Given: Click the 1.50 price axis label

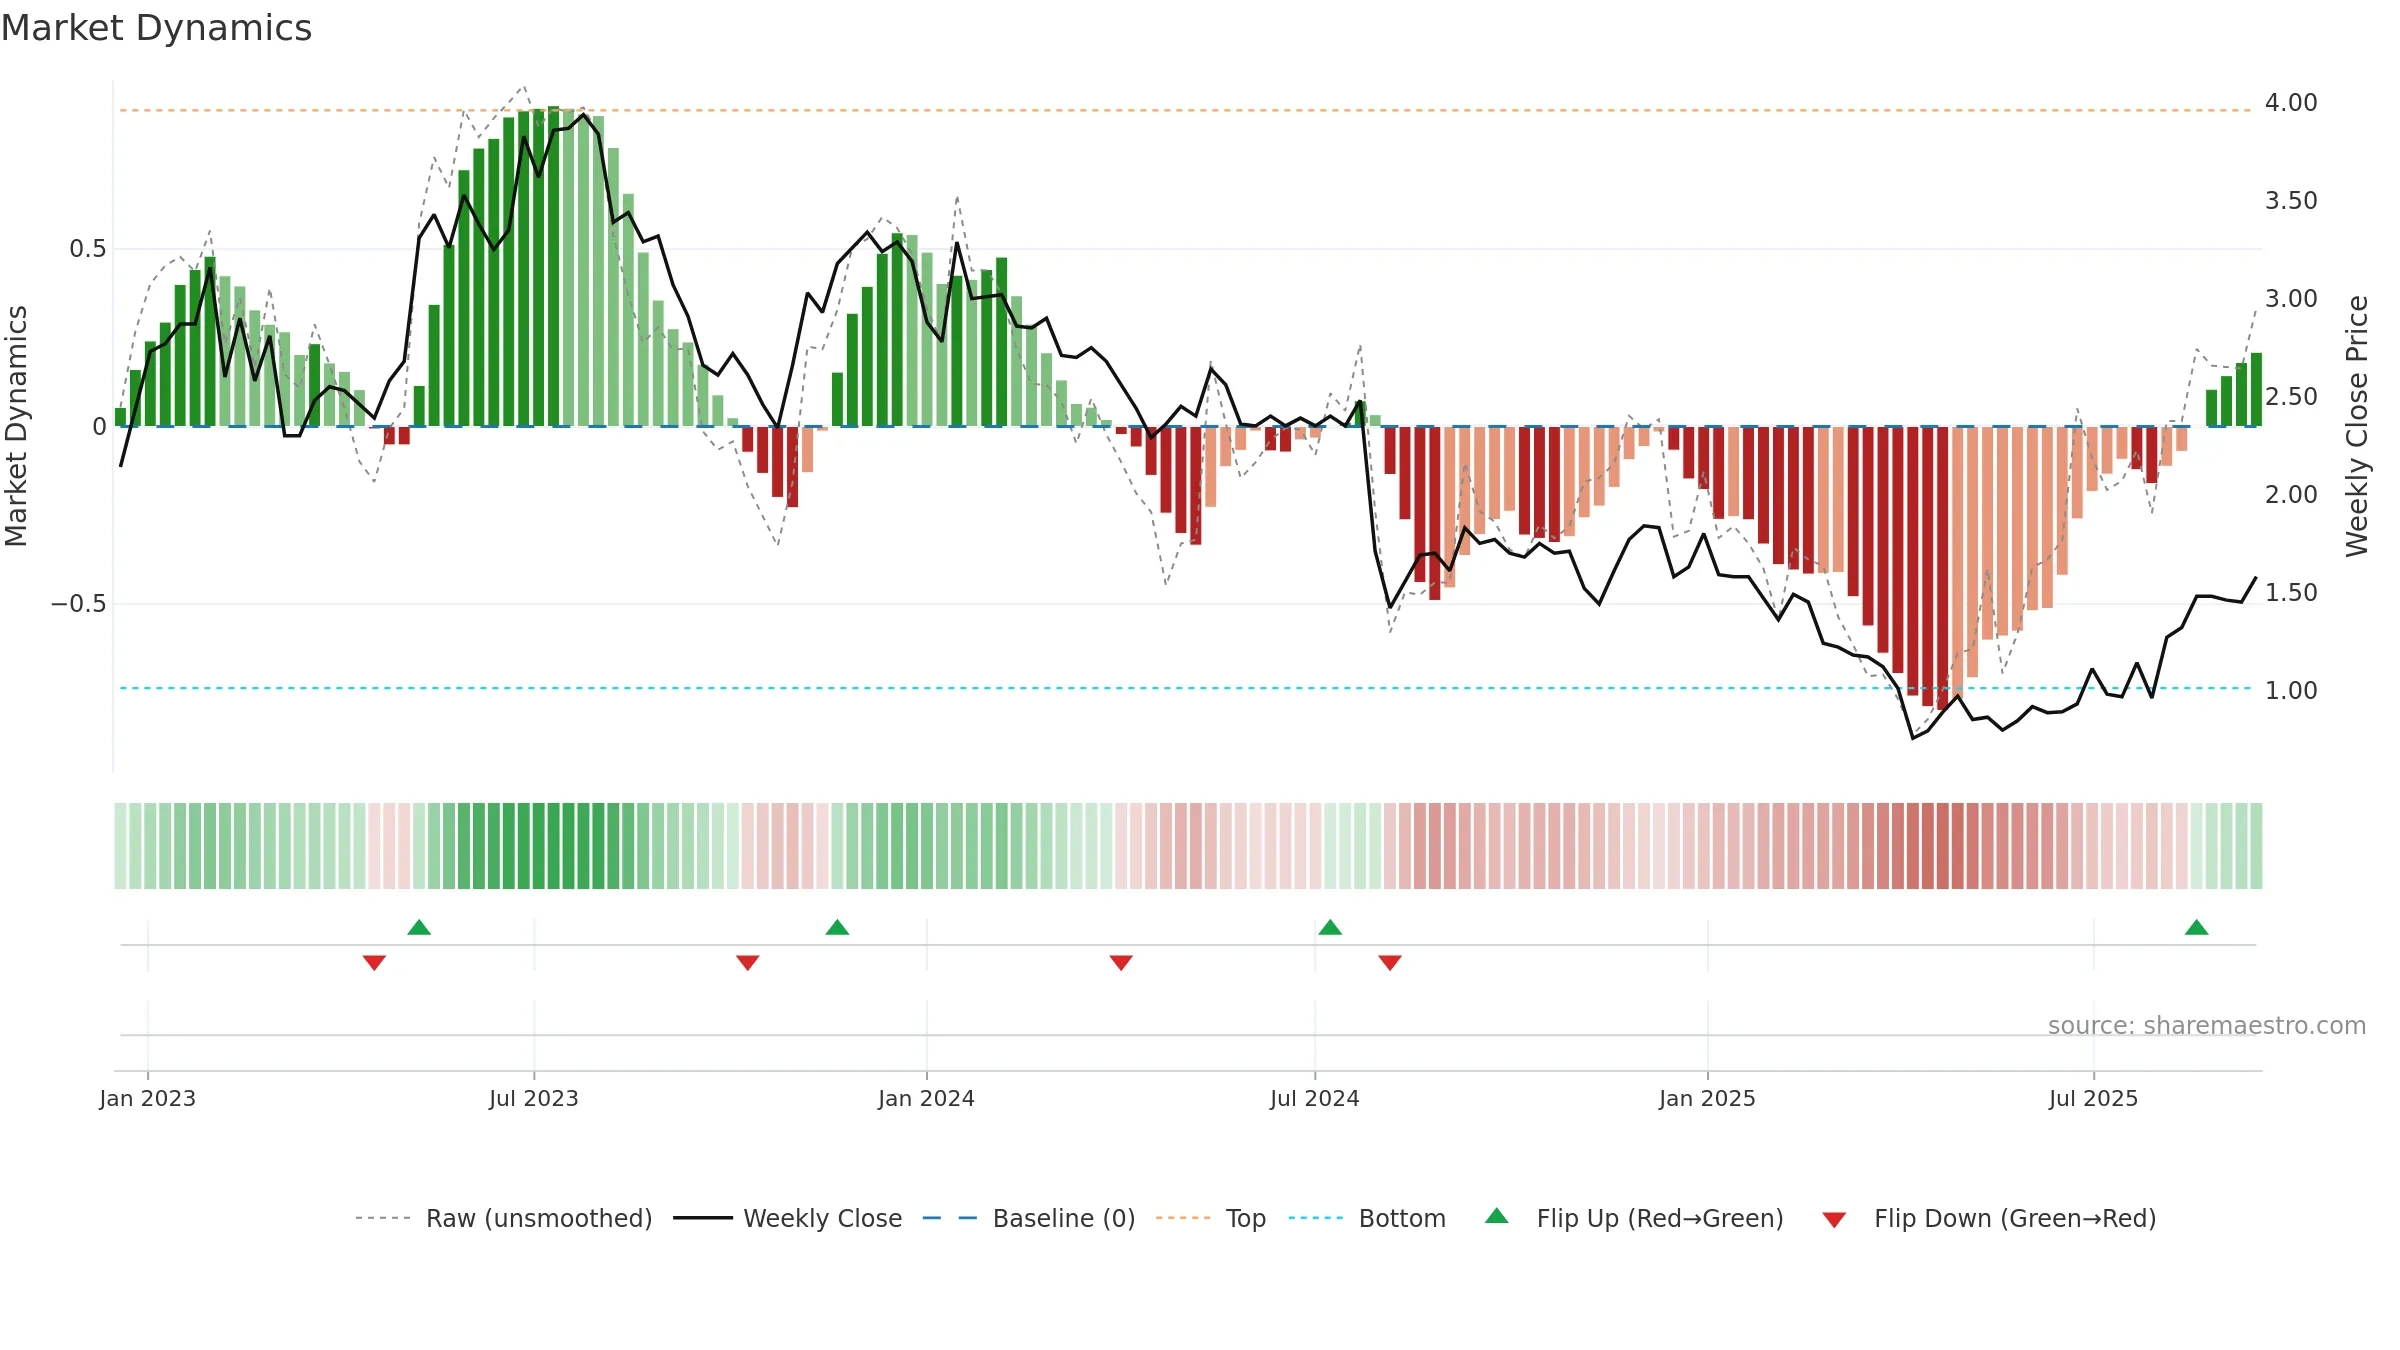Looking at the screenshot, I should 2291,593.
